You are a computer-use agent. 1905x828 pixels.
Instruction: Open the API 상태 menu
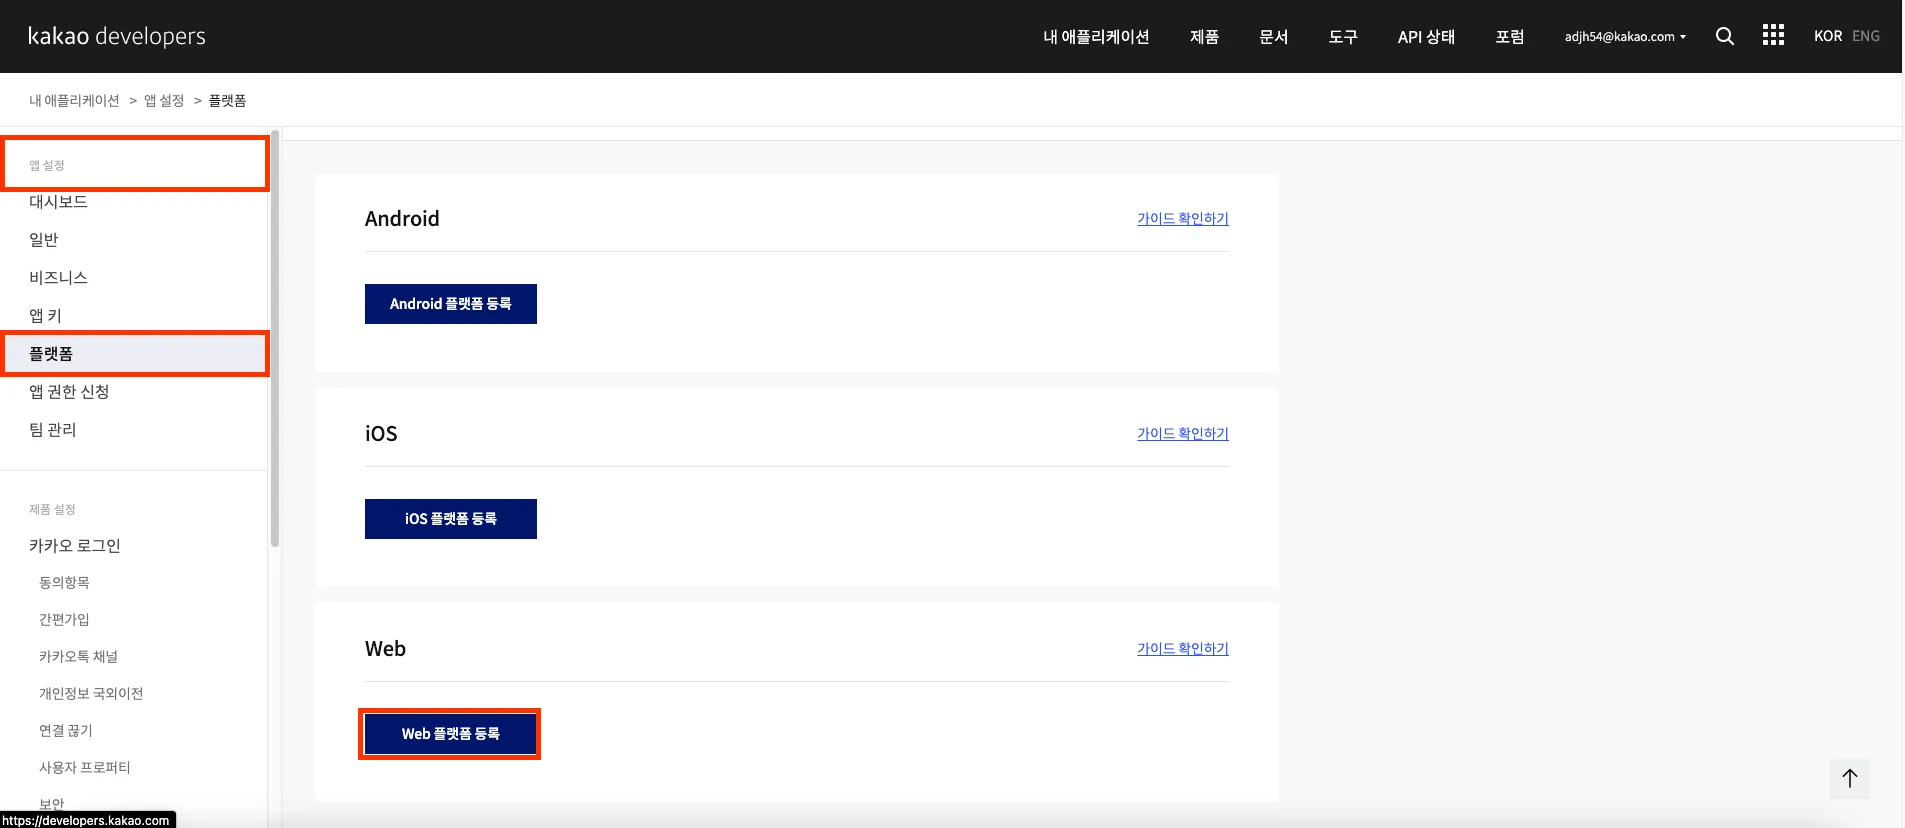(1426, 37)
